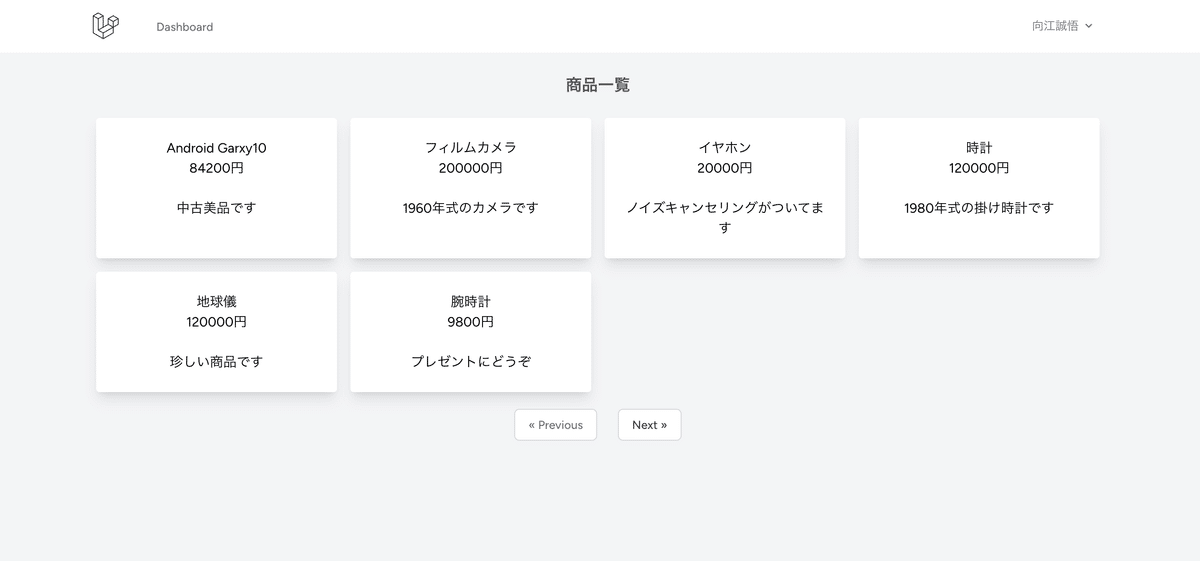Click the 9800円 price text
This screenshot has width=1200, height=561.
pyautogui.click(x=471, y=322)
